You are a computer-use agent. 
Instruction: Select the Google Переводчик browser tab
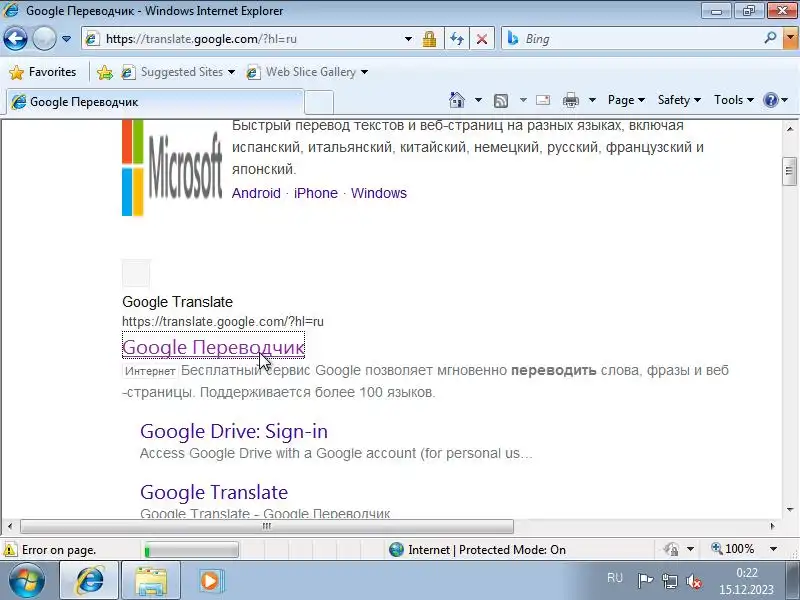155,102
